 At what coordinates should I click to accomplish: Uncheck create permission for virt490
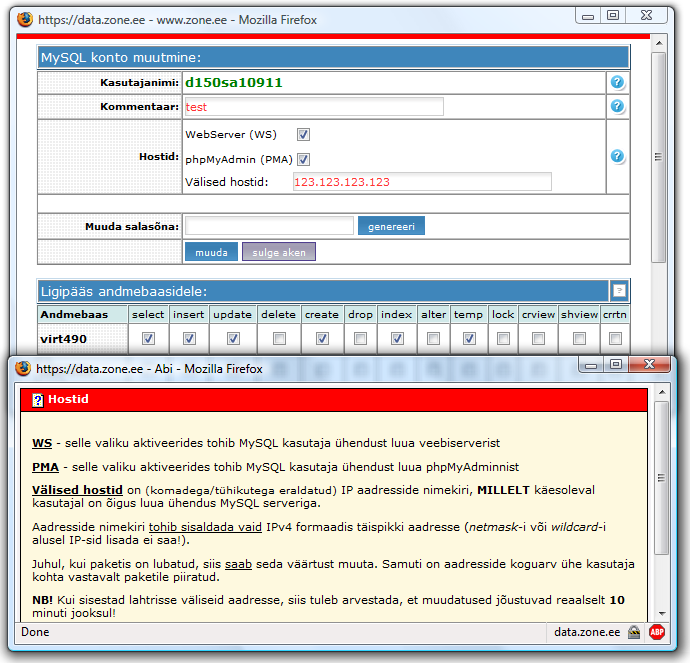point(322,338)
